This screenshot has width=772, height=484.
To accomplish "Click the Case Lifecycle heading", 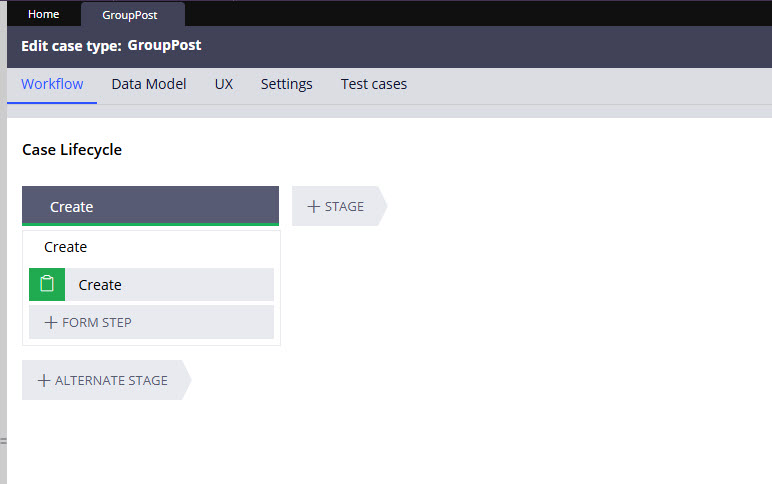I will tap(72, 150).
